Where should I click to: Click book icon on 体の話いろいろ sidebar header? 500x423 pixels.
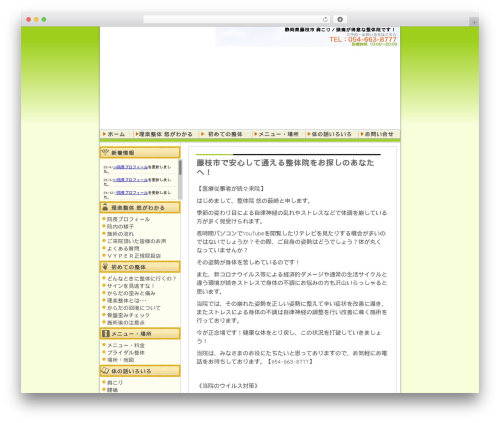[x=105, y=370]
